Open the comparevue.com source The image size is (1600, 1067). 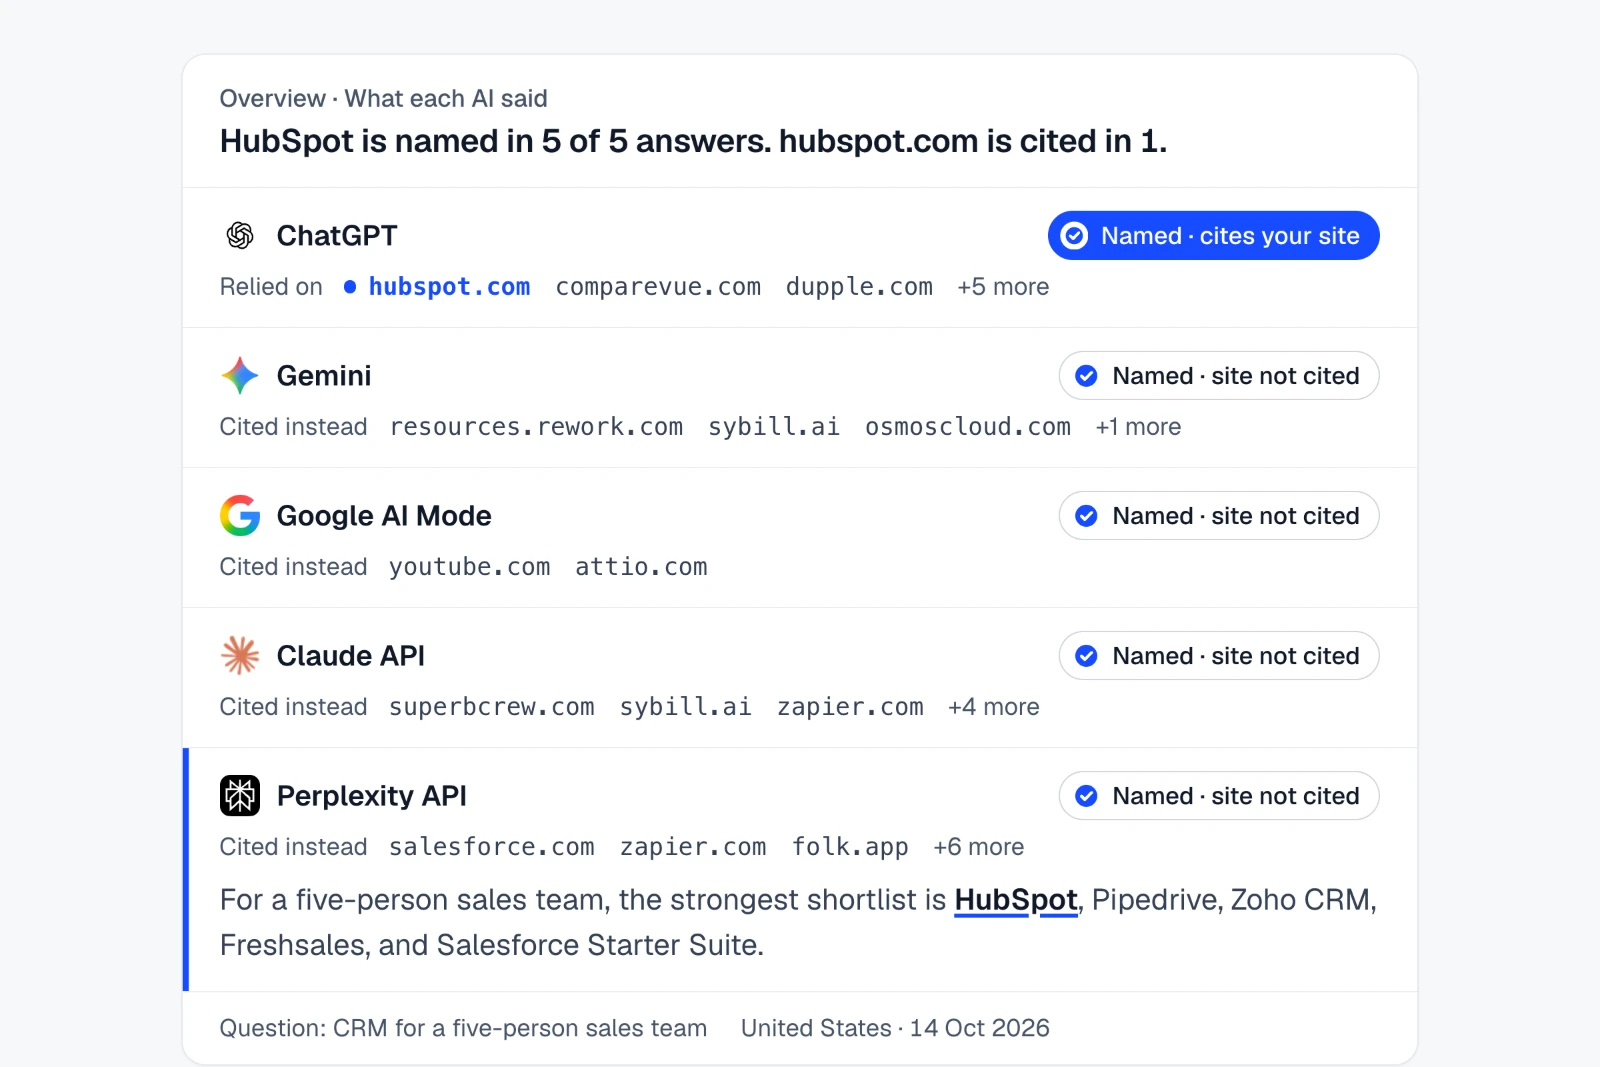point(658,287)
